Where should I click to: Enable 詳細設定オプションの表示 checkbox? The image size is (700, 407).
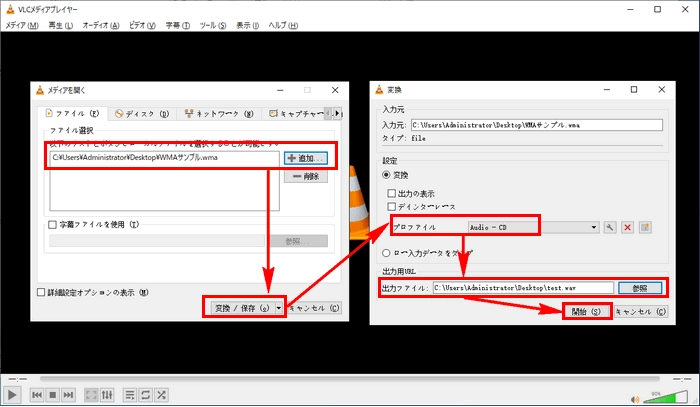(x=41, y=293)
